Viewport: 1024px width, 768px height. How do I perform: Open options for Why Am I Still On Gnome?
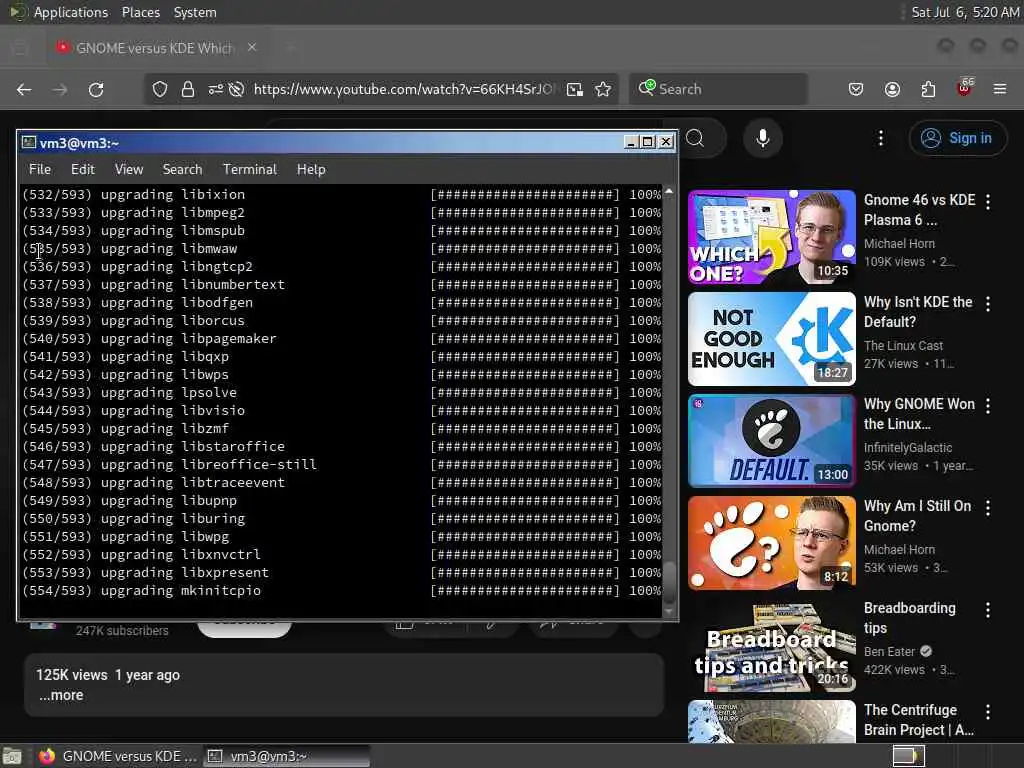click(988, 507)
